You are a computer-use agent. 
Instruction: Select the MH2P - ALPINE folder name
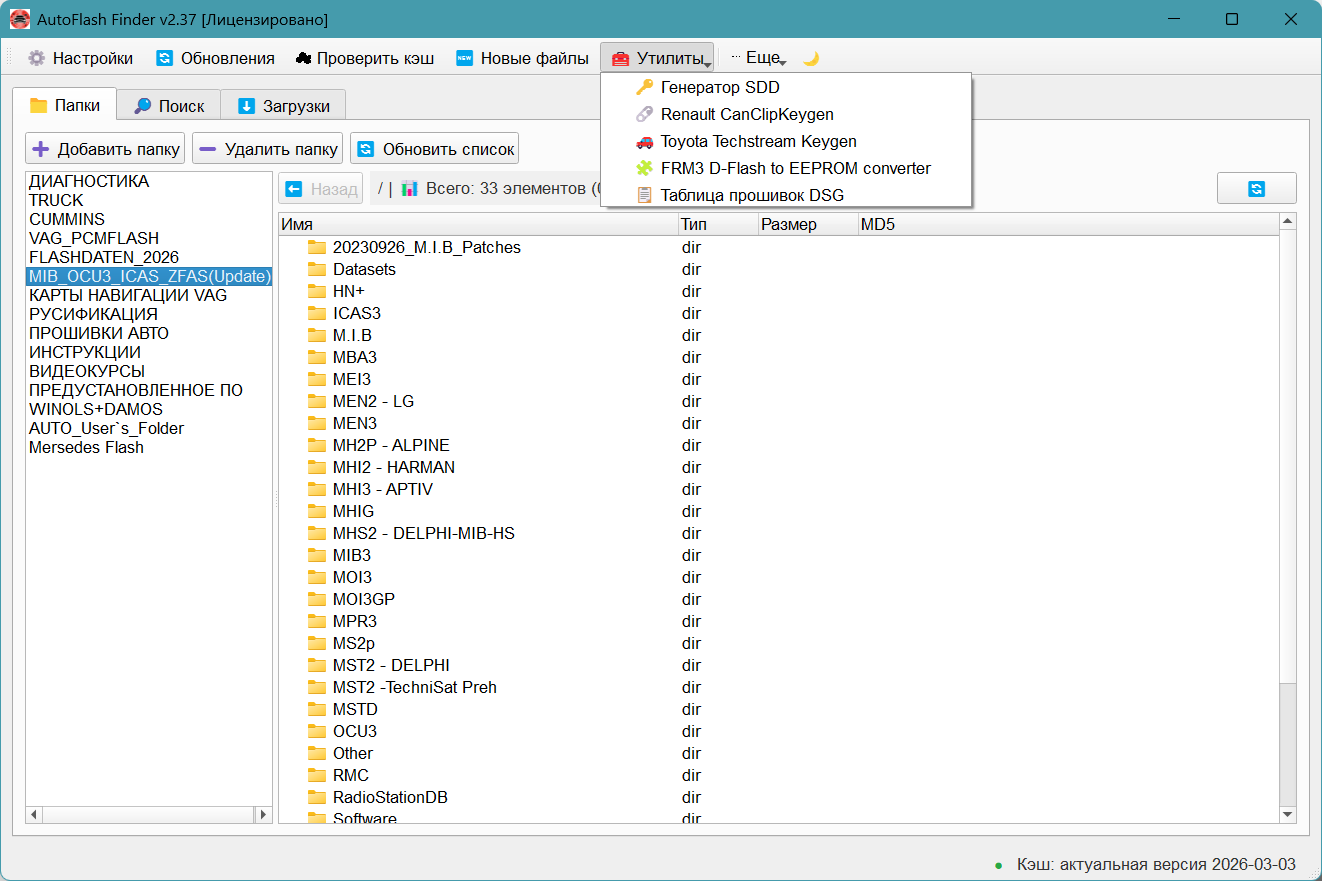(391, 445)
